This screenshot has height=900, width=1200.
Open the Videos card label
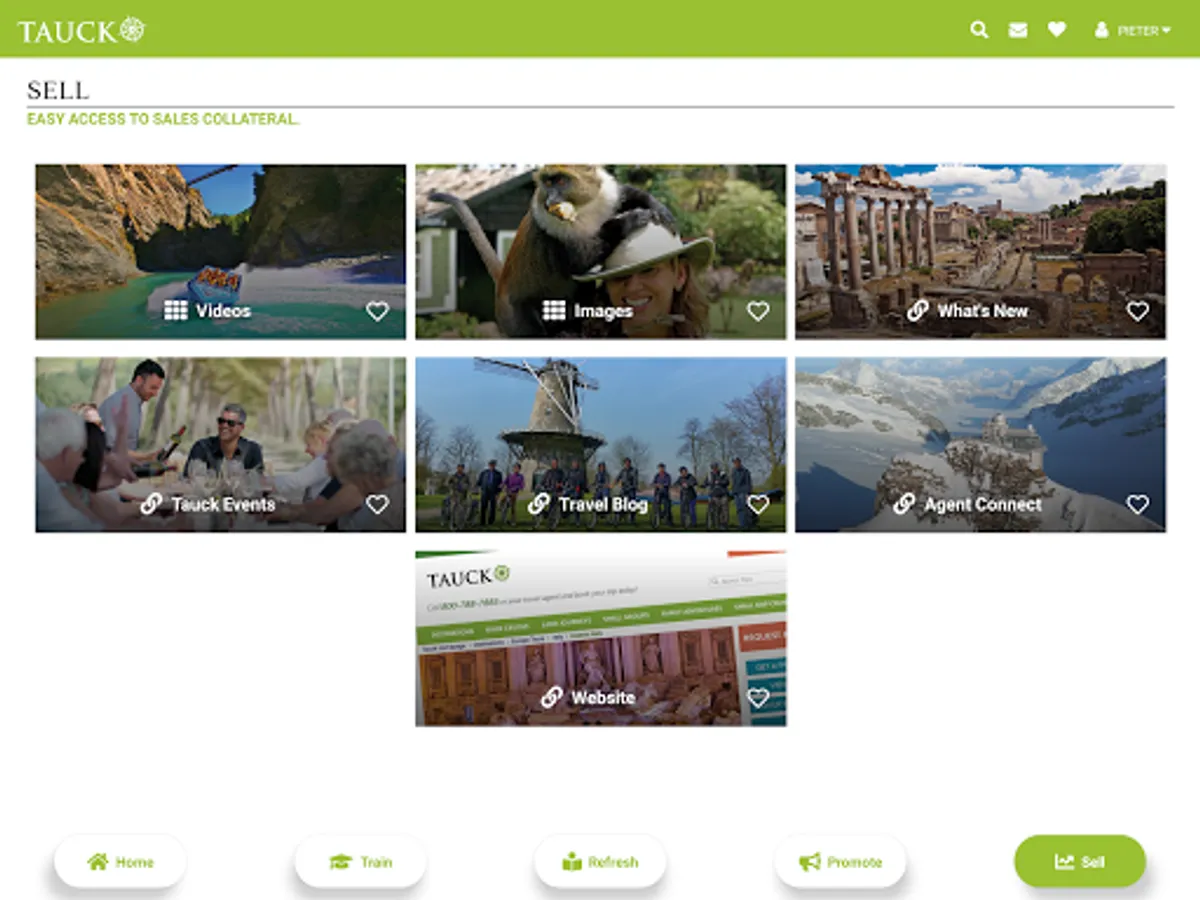pos(223,311)
